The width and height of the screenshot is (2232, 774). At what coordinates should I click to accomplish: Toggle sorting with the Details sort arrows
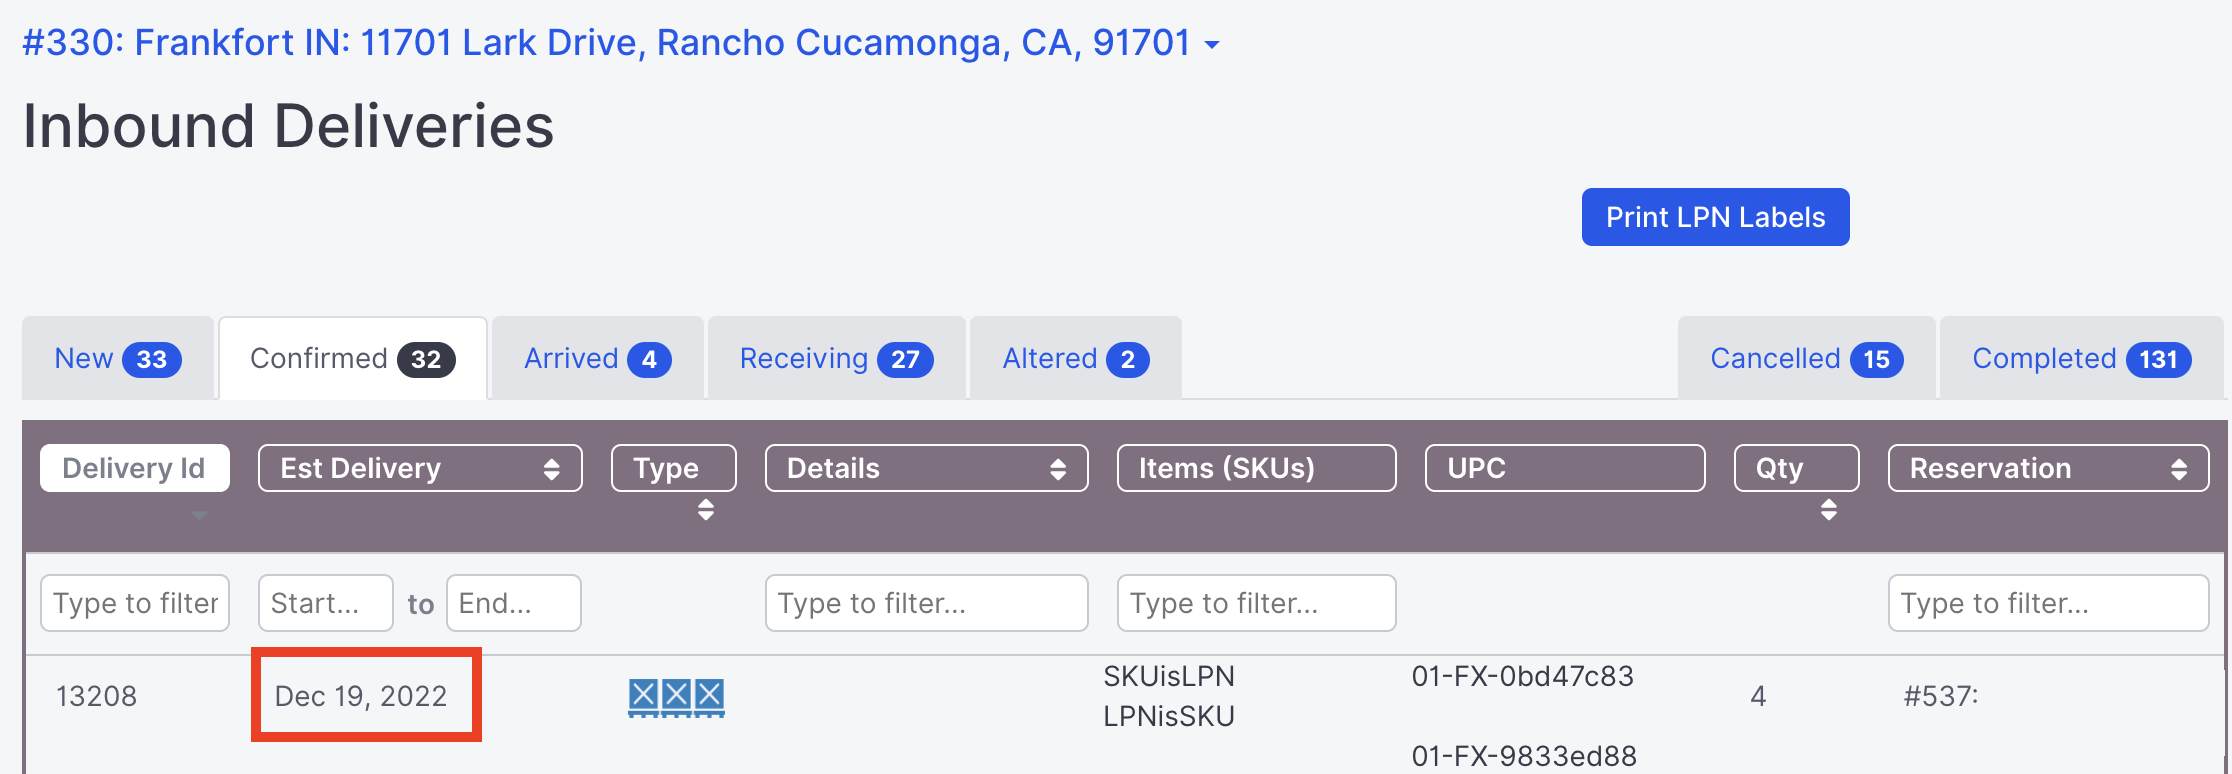[x=1058, y=467]
